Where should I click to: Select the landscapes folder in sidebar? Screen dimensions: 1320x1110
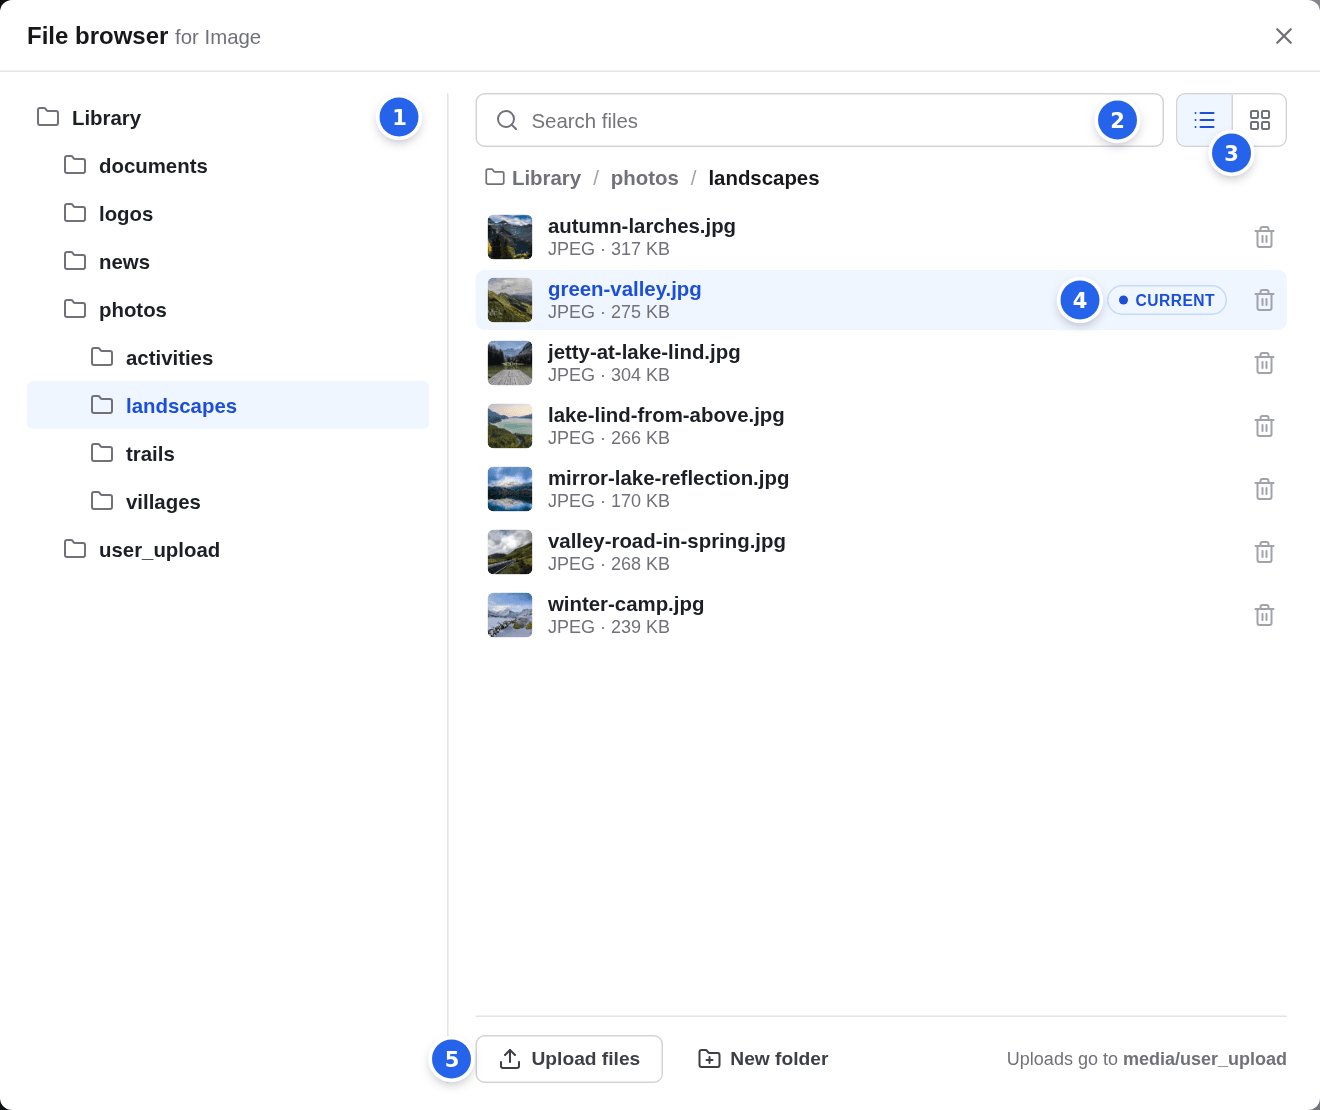point(228,405)
